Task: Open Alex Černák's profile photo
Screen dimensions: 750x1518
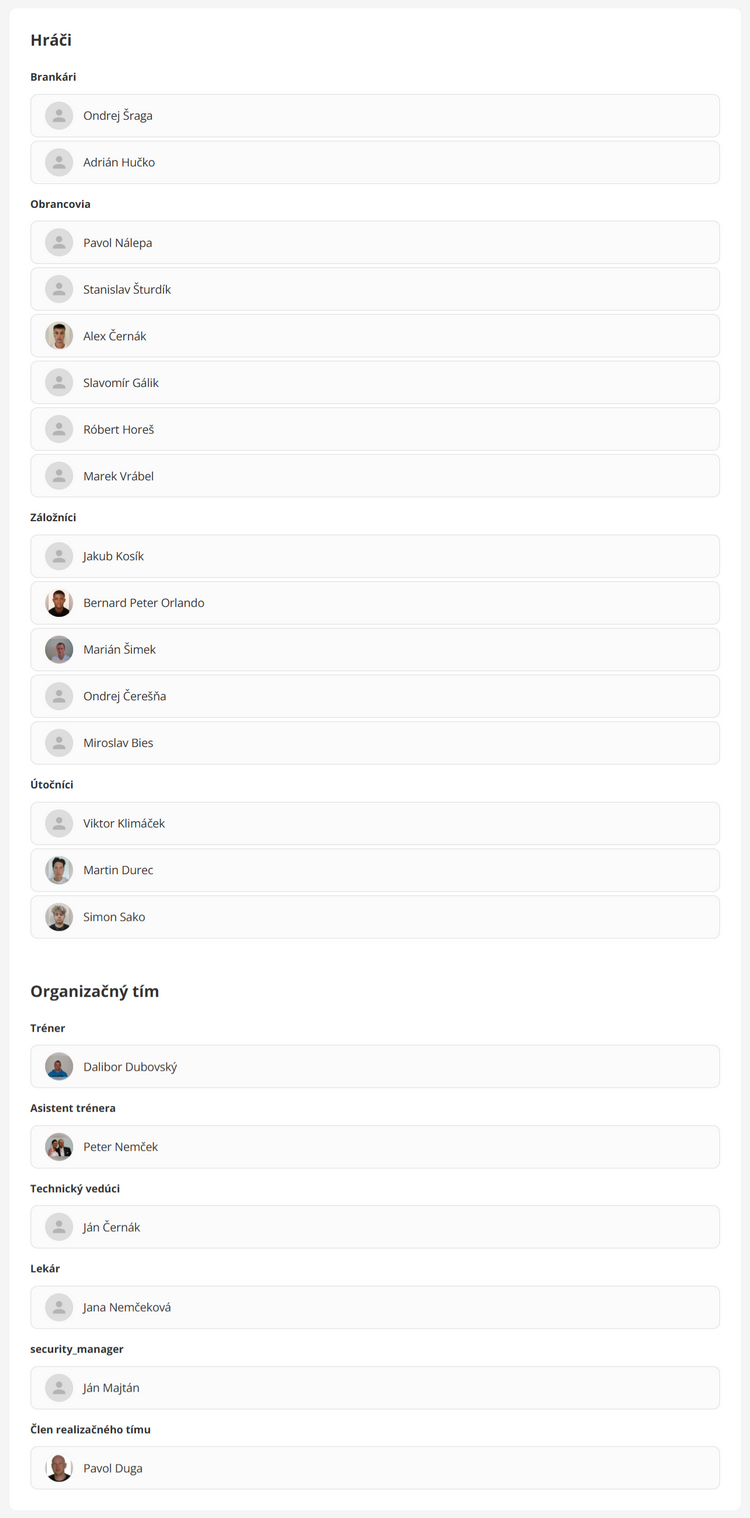Action: pos(59,336)
